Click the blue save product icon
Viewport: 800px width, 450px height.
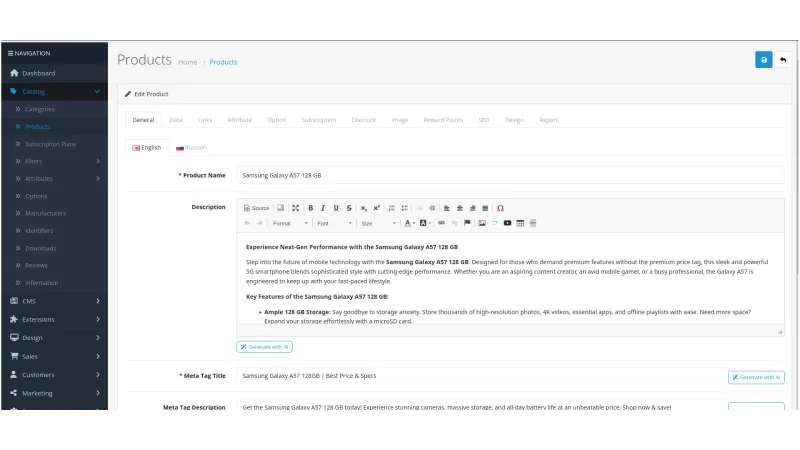(x=763, y=60)
